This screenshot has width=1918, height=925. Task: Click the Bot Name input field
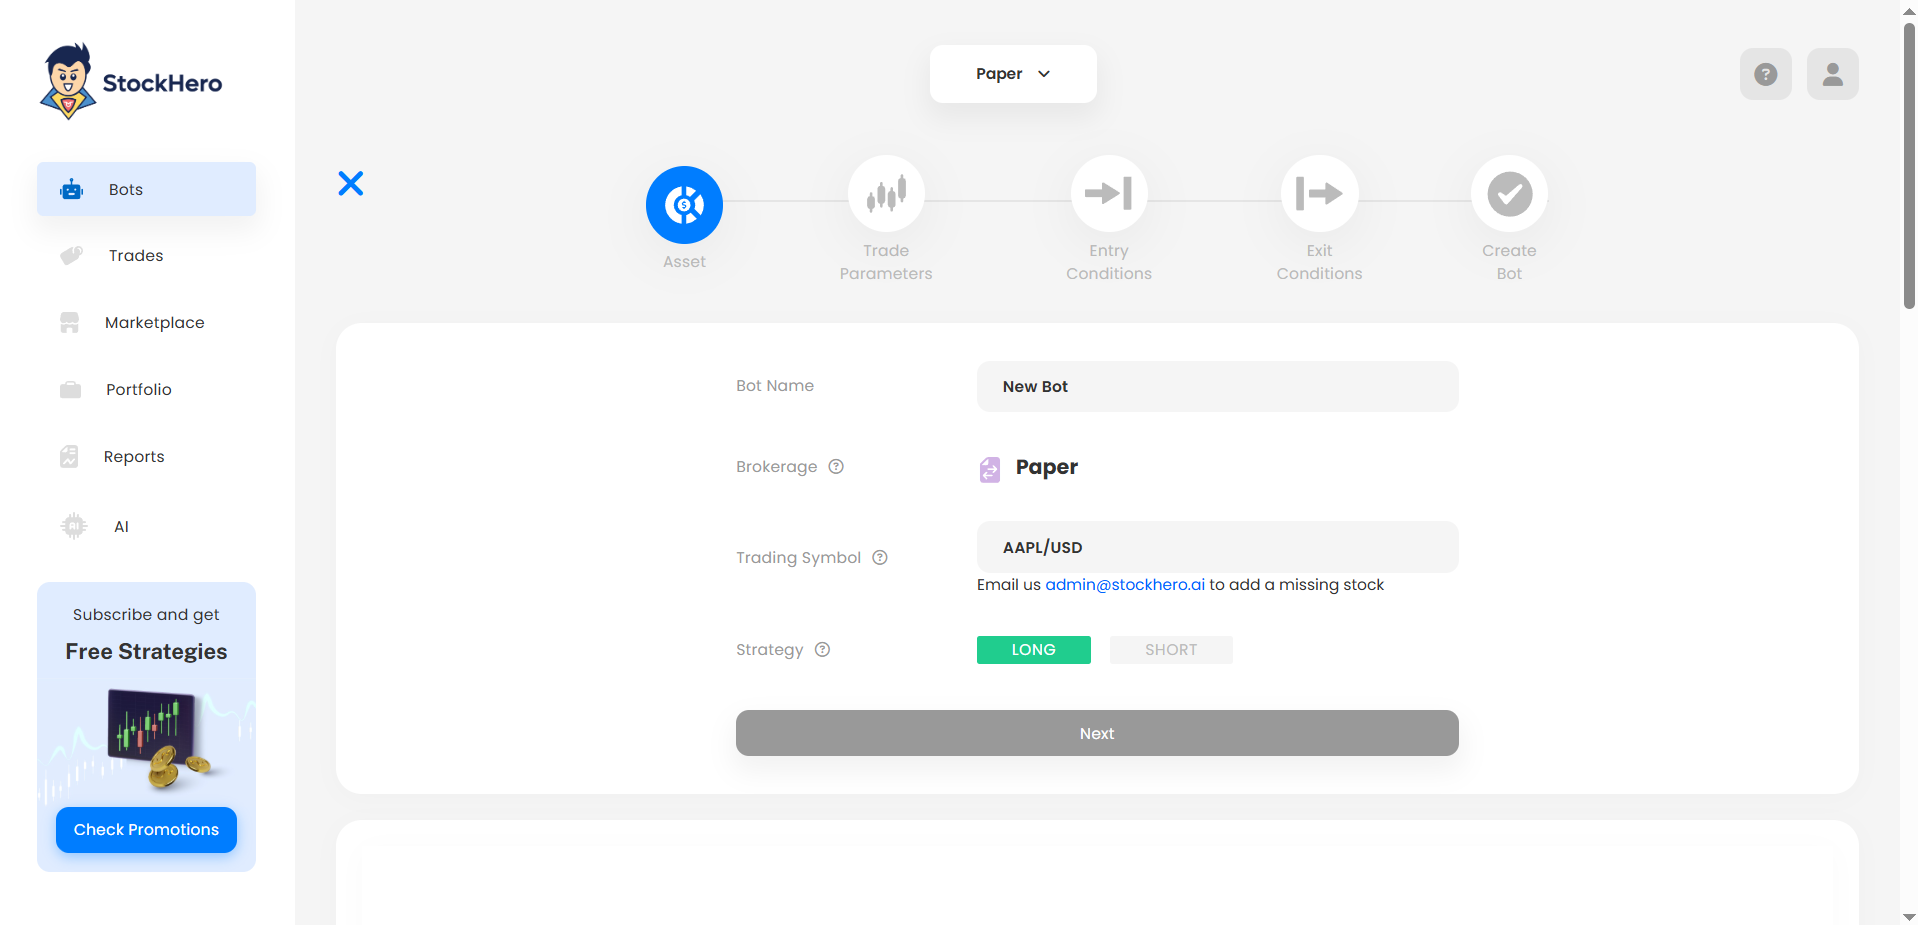(x=1217, y=387)
